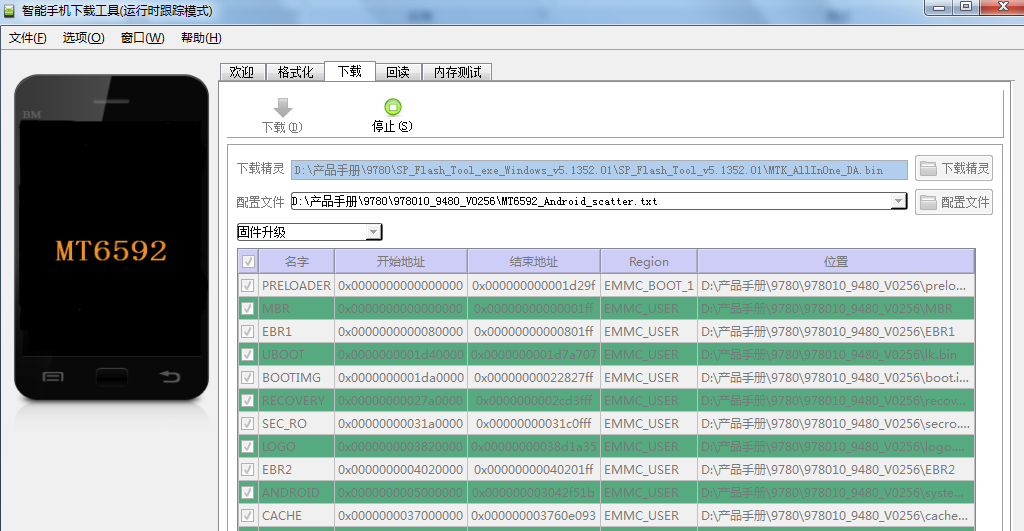Click the Scatter File (配置文件) folder button
The width and height of the screenshot is (1024, 531).
[954, 202]
